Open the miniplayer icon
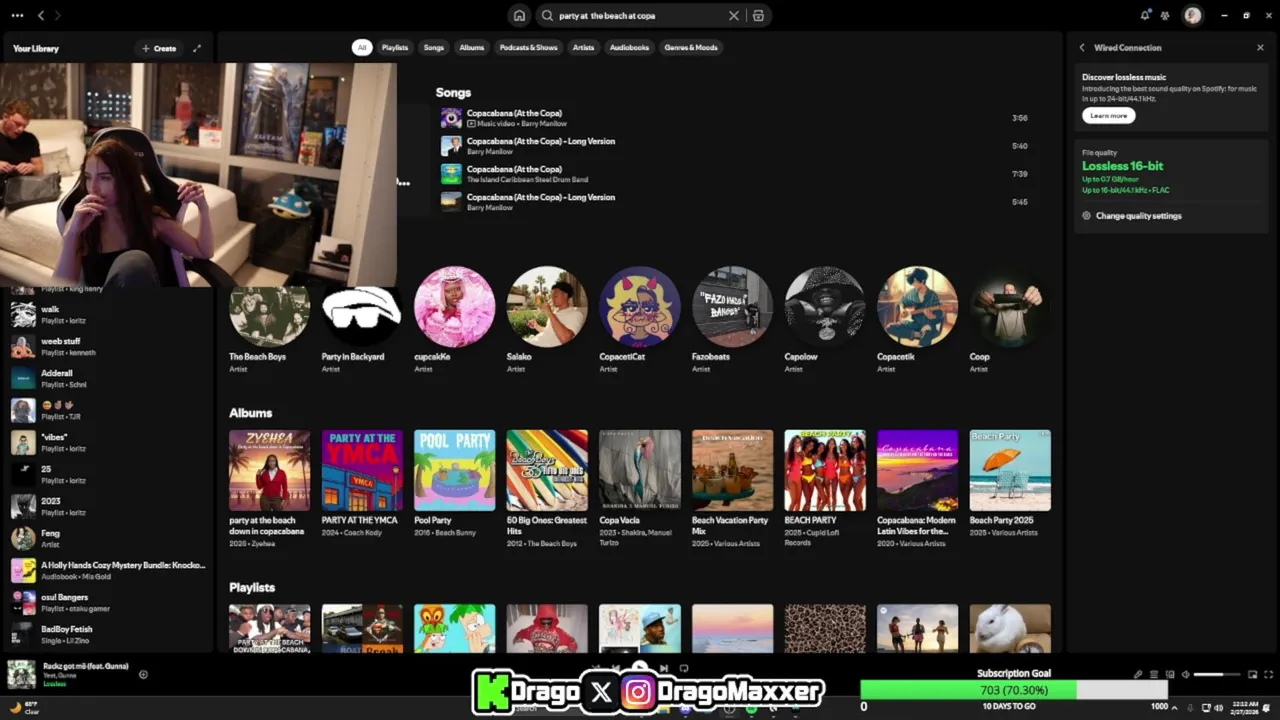Screen dimensions: 1280x720 point(1252,674)
